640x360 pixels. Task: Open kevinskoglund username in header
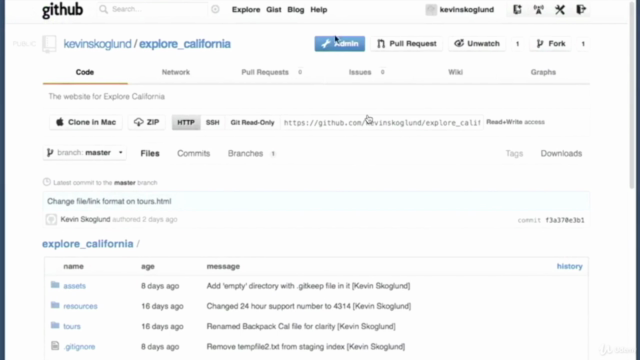tap(467, 9)
